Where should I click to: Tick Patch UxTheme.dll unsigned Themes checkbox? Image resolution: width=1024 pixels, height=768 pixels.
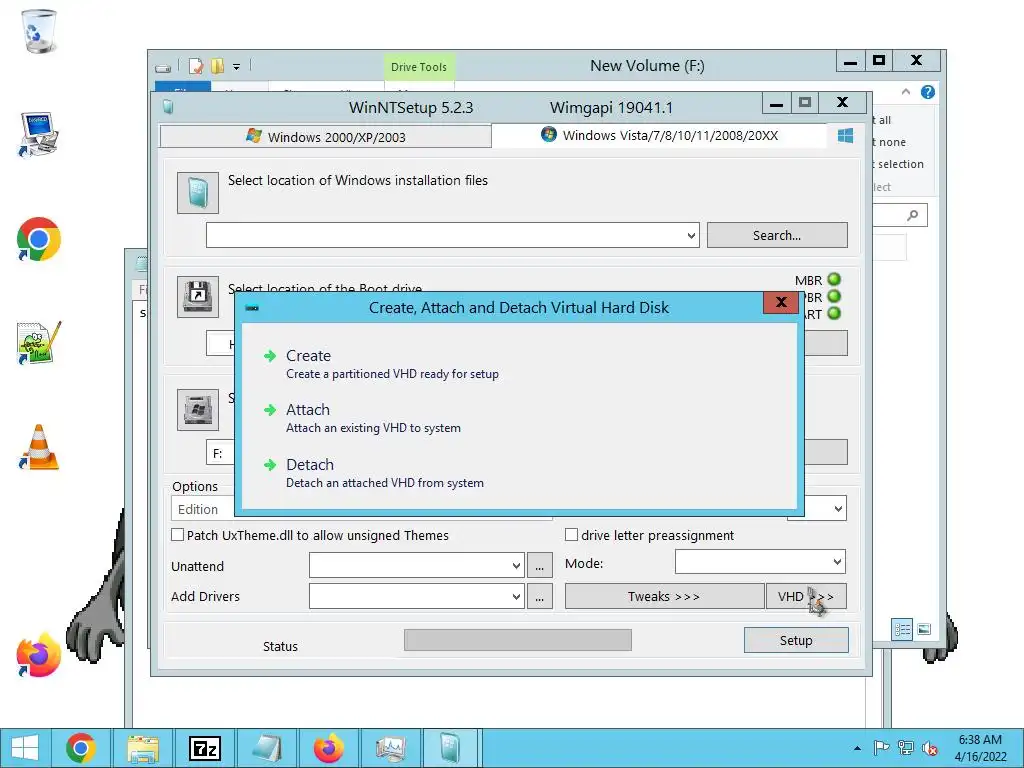click(x=178, y=535)
